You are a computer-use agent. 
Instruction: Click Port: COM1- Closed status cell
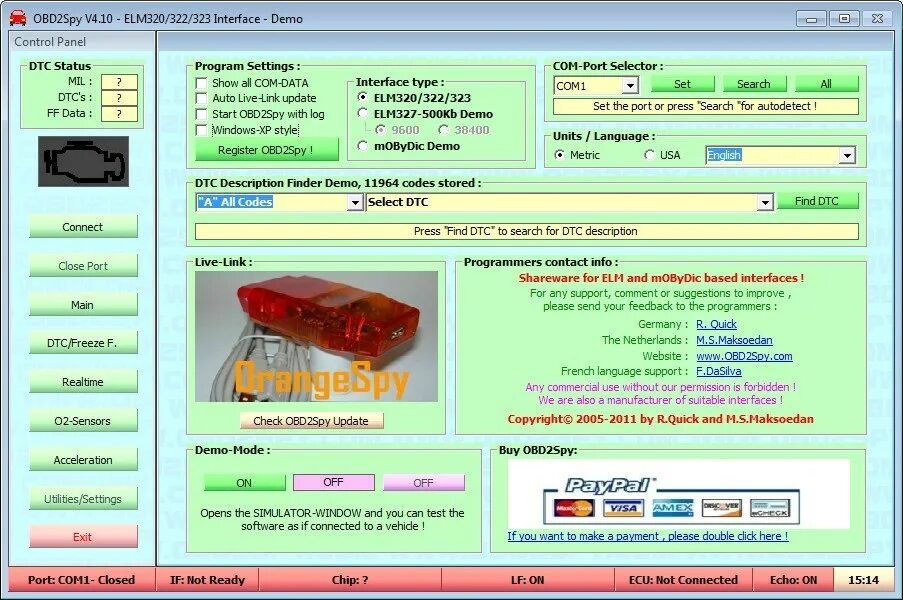[x=82, y=580]
